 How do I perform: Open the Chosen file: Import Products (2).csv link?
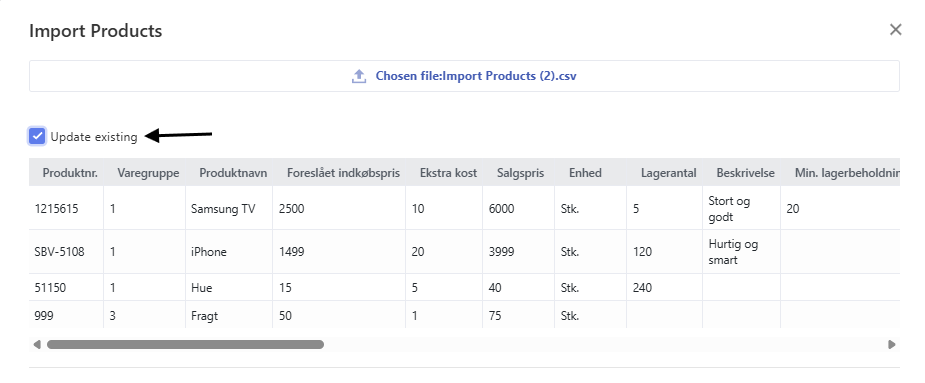(475, 76)
